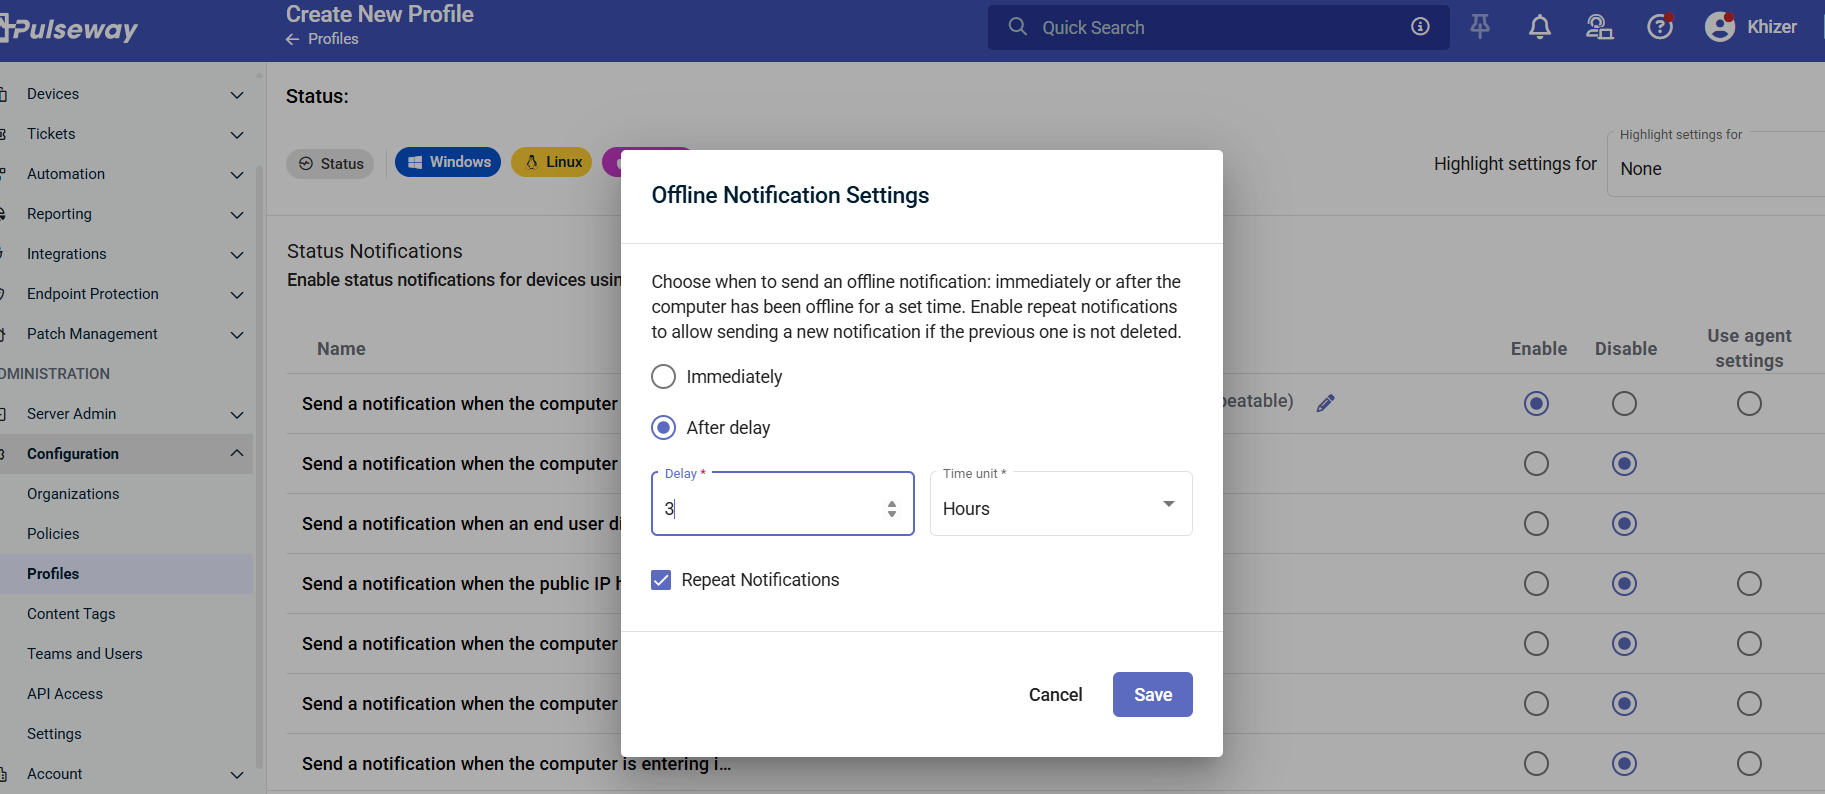Screen dimensions: 1825x794
Task: Select the Immediately radio option
Action: point(663,377)
